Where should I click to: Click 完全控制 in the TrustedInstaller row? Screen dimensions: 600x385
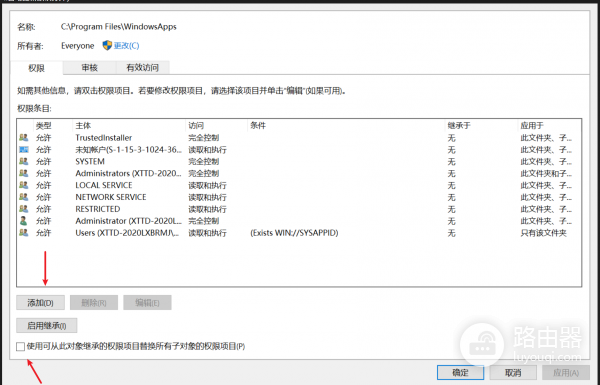(x=204, y=137)
